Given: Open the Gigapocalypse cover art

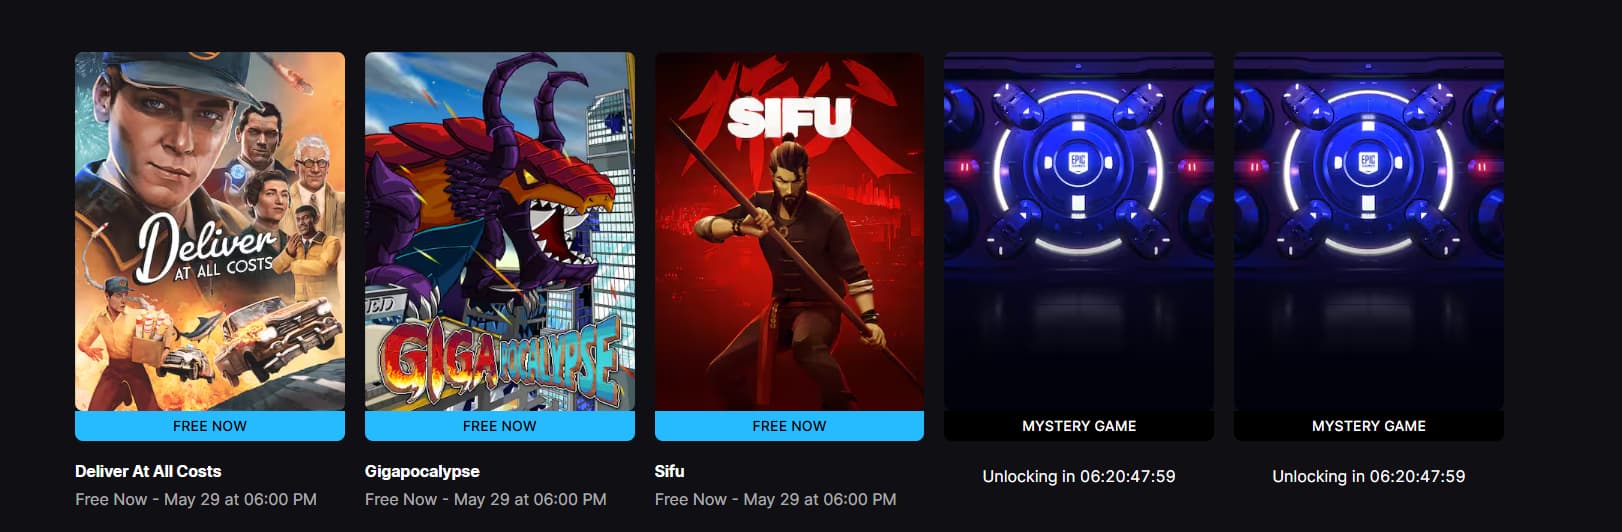Looking at the screenshot, I should pyautogui.click(x=500, y=231).
